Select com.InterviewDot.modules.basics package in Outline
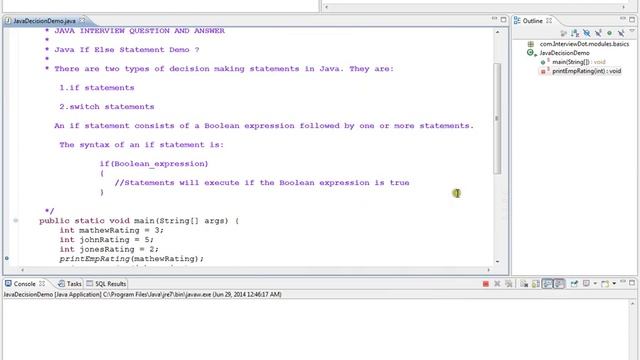Viewport: 640px width, 360px height. (x=584, y=44)
